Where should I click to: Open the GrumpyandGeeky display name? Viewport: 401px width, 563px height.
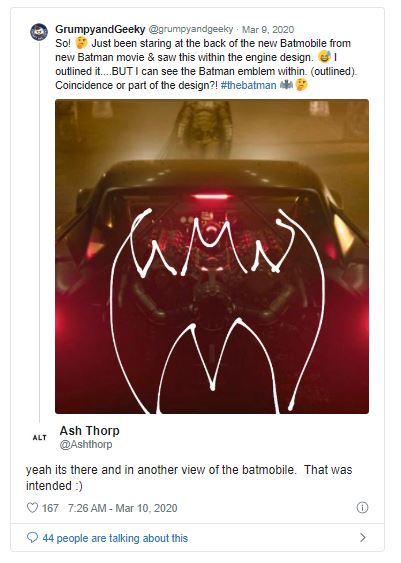click(100, 29)
